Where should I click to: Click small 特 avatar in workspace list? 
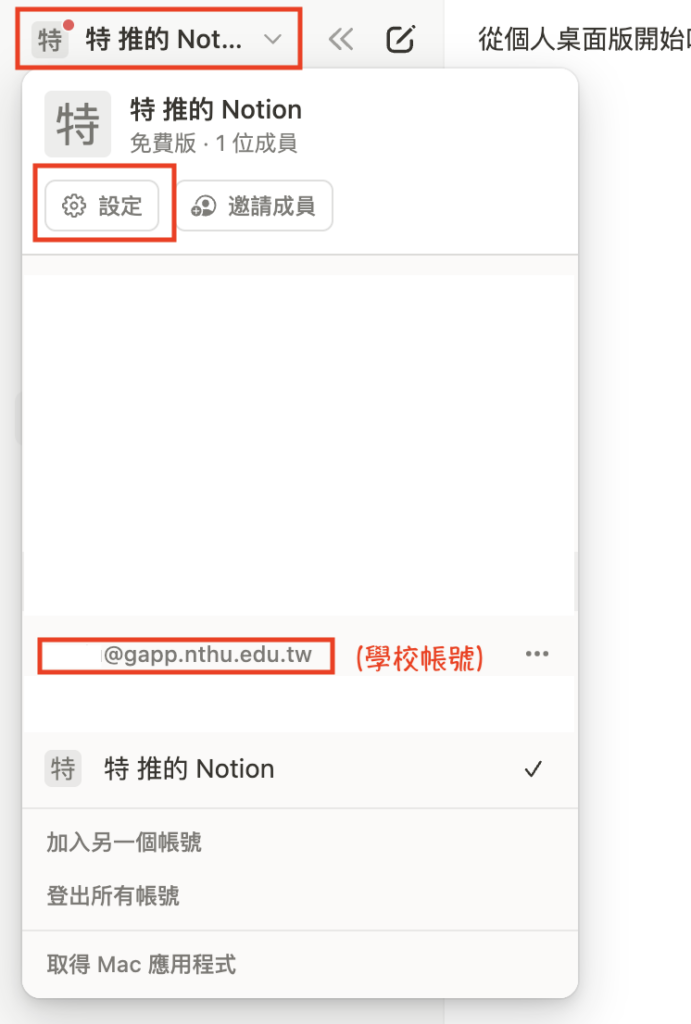[x=63, y=769]
